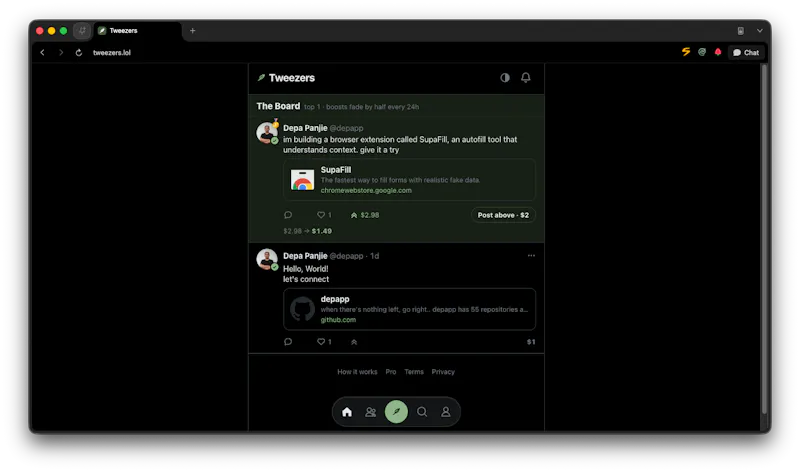Open the Chat button in browser toolbar
Image resolution: width=800 pixels, height=472 pixels.
pos(746,53)
